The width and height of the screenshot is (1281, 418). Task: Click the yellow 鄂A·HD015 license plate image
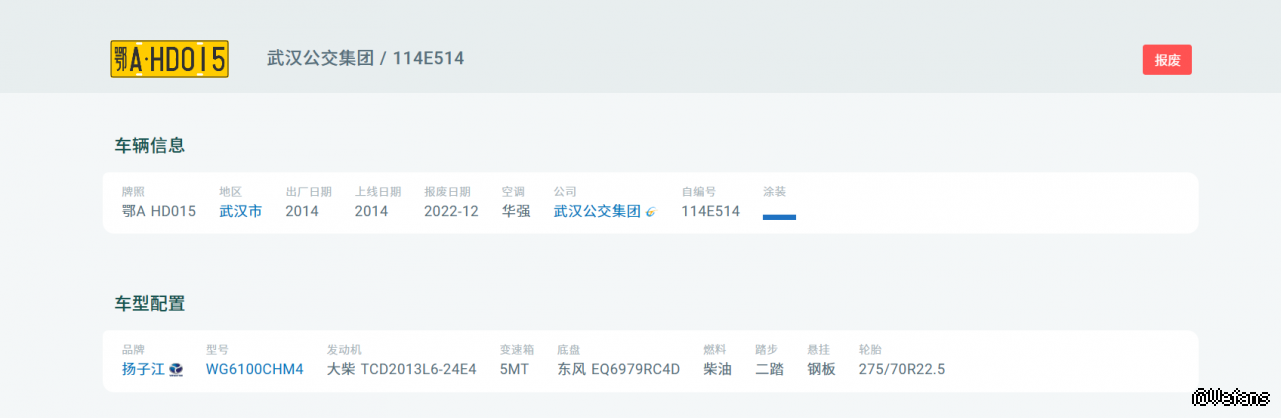pyautogui.click(x=169, y=59)
